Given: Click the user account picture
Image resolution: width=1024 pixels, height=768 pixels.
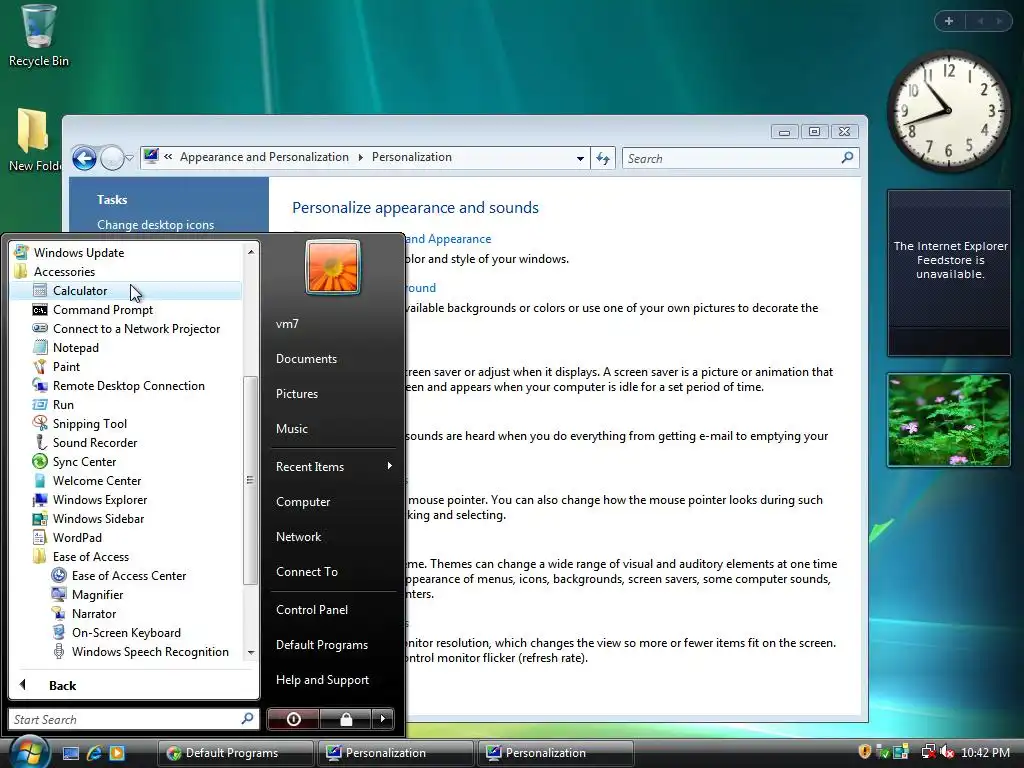Looking at the screenshot, I should [332, 267].
